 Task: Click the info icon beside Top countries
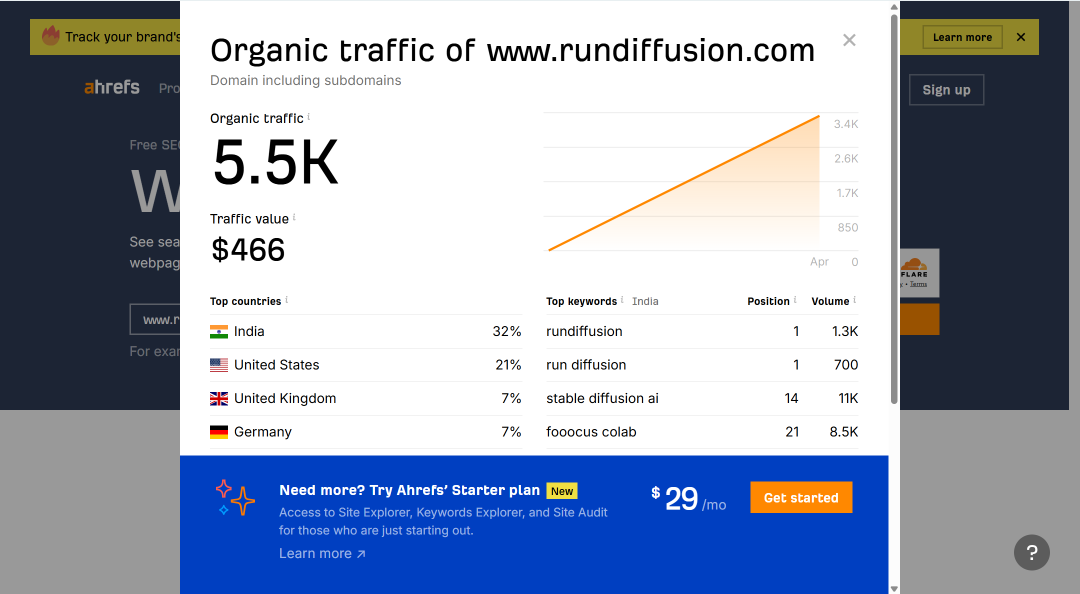(287, 300)
